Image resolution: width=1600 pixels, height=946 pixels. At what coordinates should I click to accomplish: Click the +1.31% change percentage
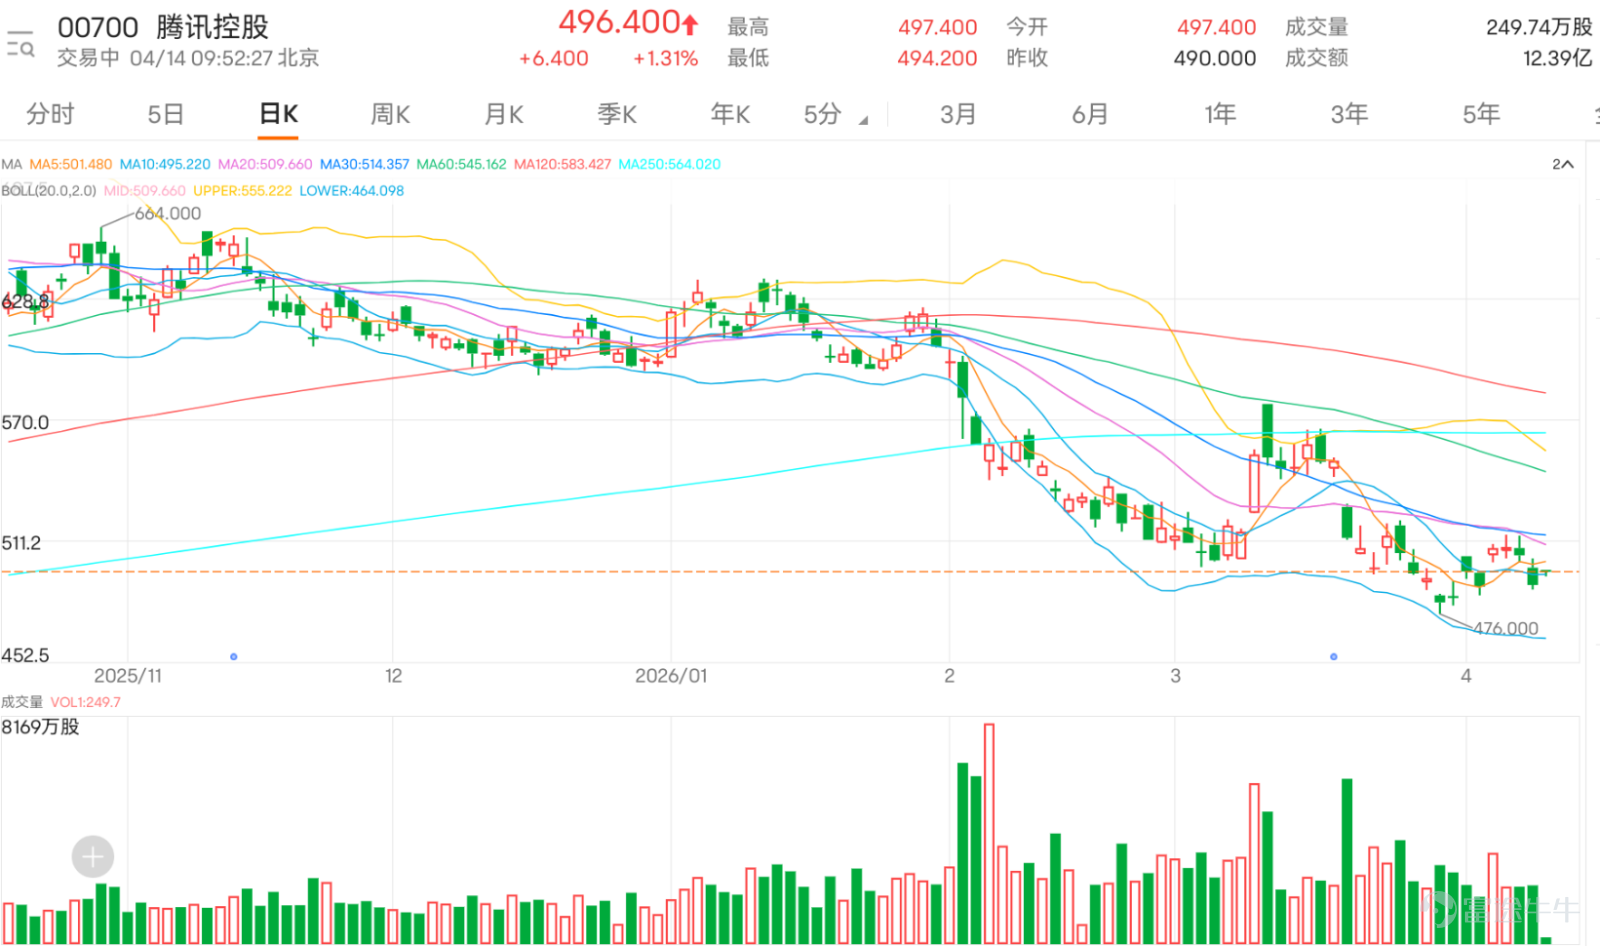[665, 58]
